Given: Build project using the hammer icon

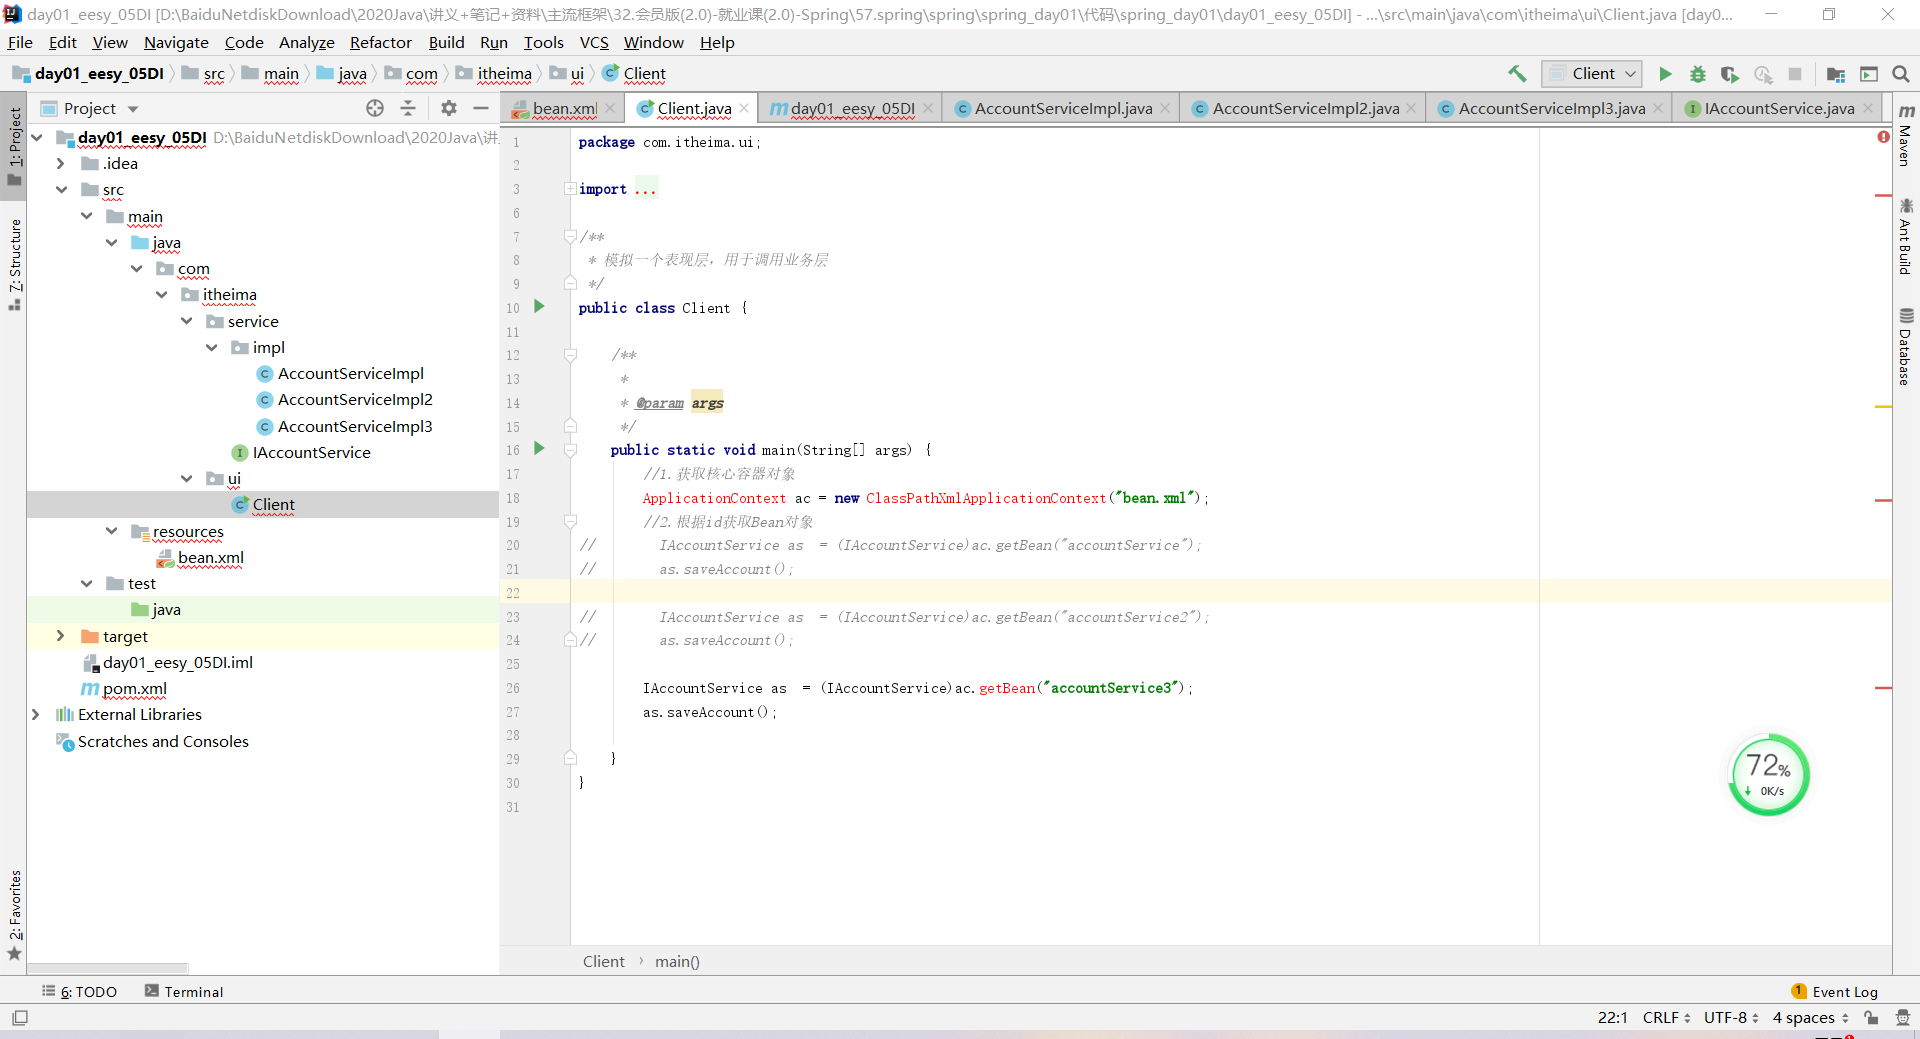Looking at the screenshot, I should pyautogui.click(x=1517, y=74).
